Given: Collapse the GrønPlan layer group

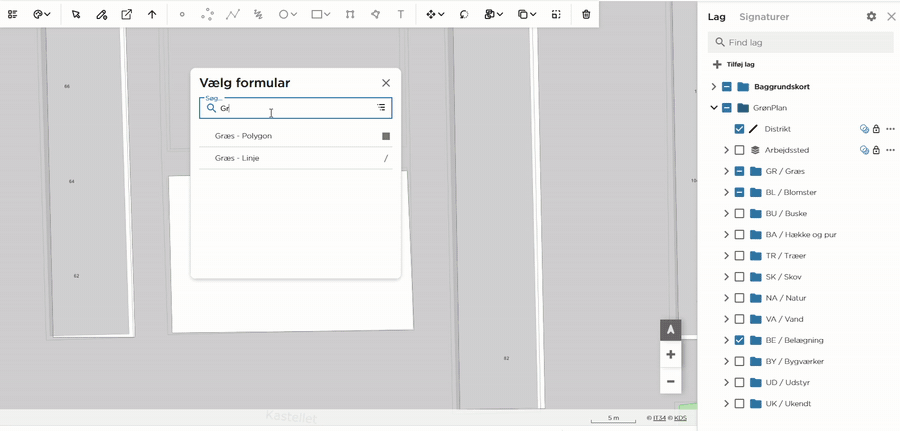Looking at the screenshot, I should pyautogui.click(x=713, y=108).
